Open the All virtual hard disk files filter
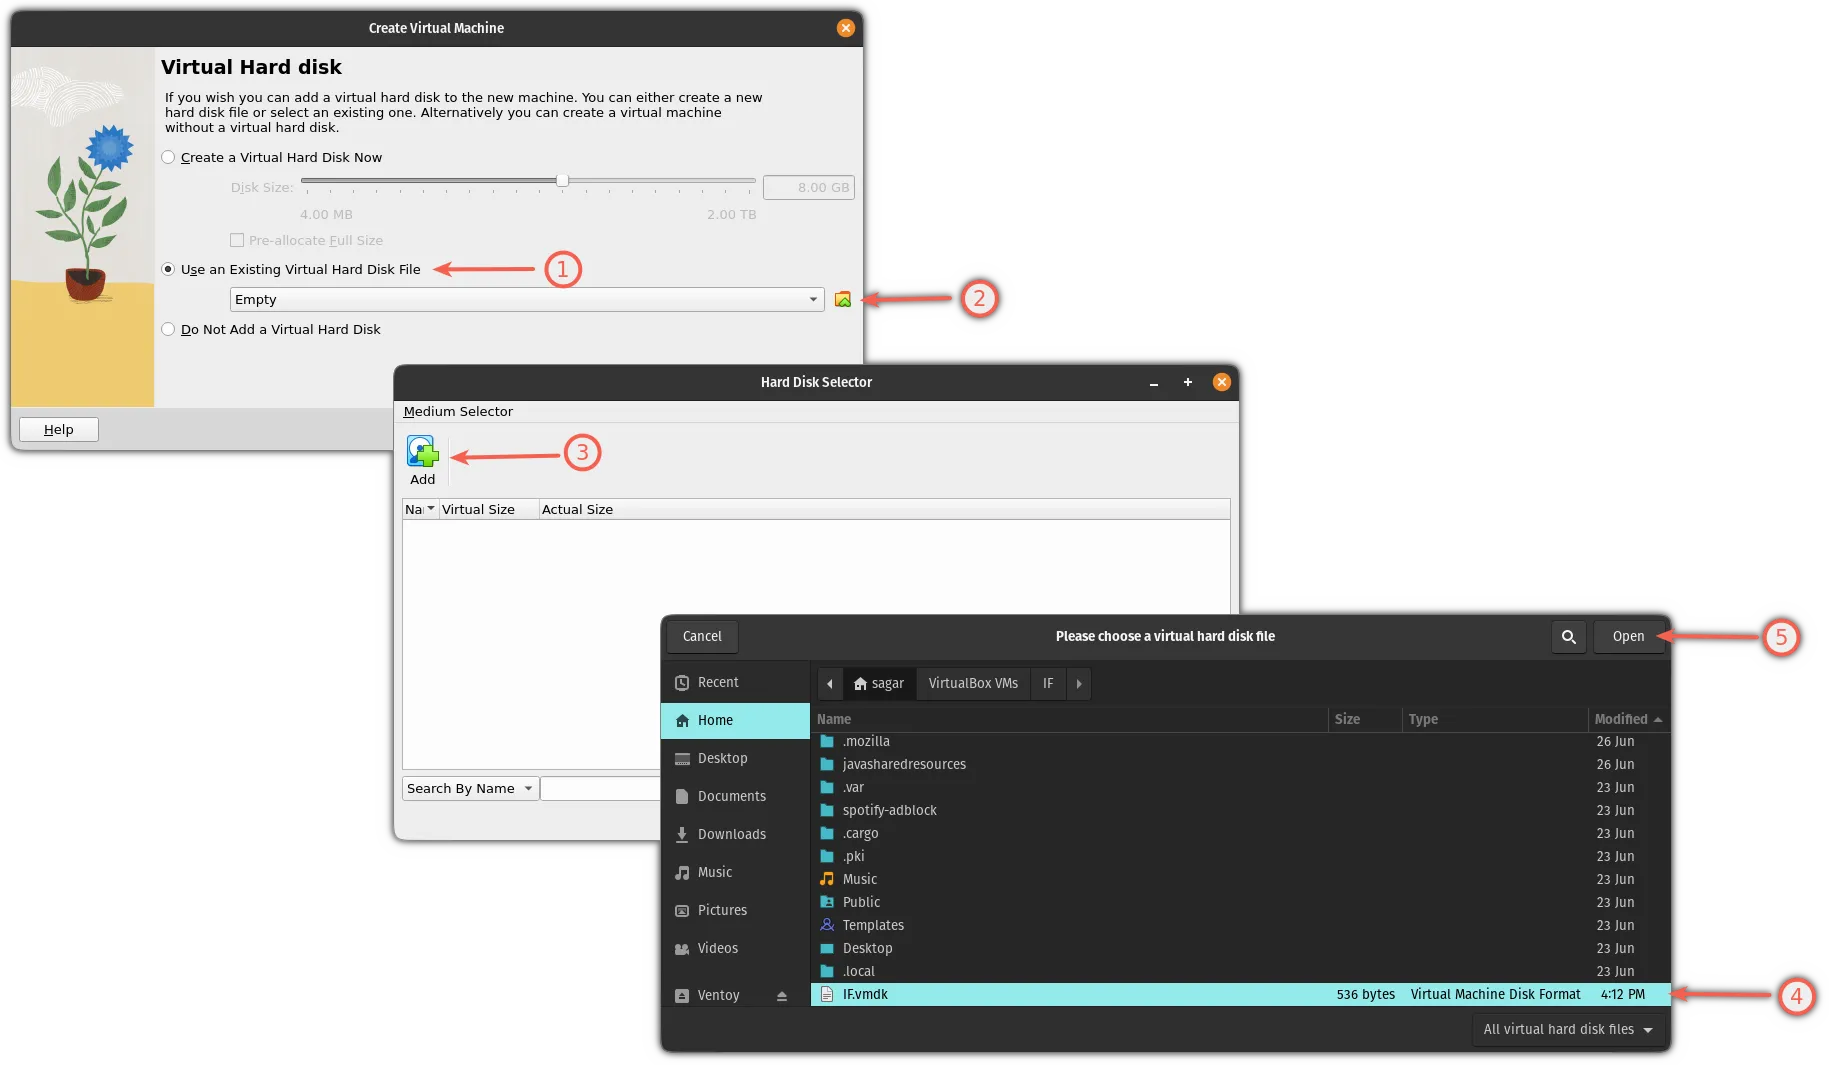The height and width of the screenshot is (1065, 1829). 1567,1030
